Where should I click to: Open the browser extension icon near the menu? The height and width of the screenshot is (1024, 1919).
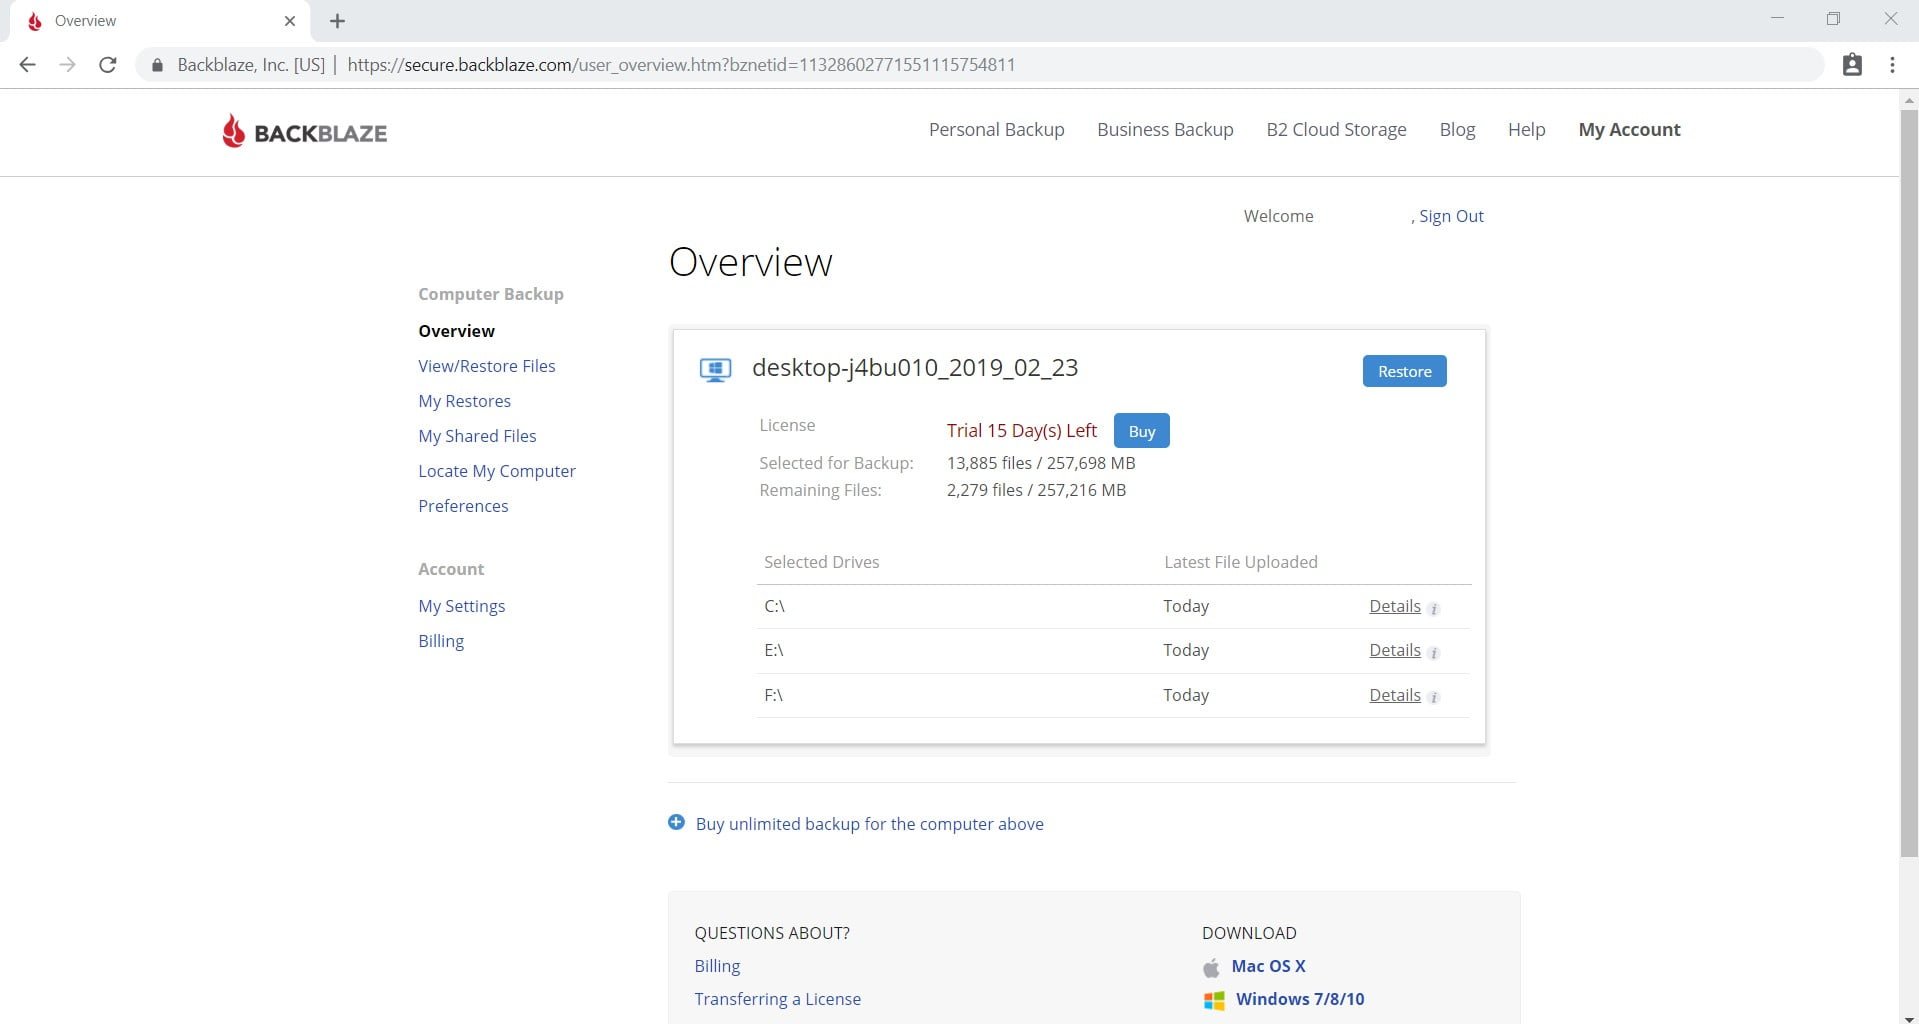(x=1852, y=65)
